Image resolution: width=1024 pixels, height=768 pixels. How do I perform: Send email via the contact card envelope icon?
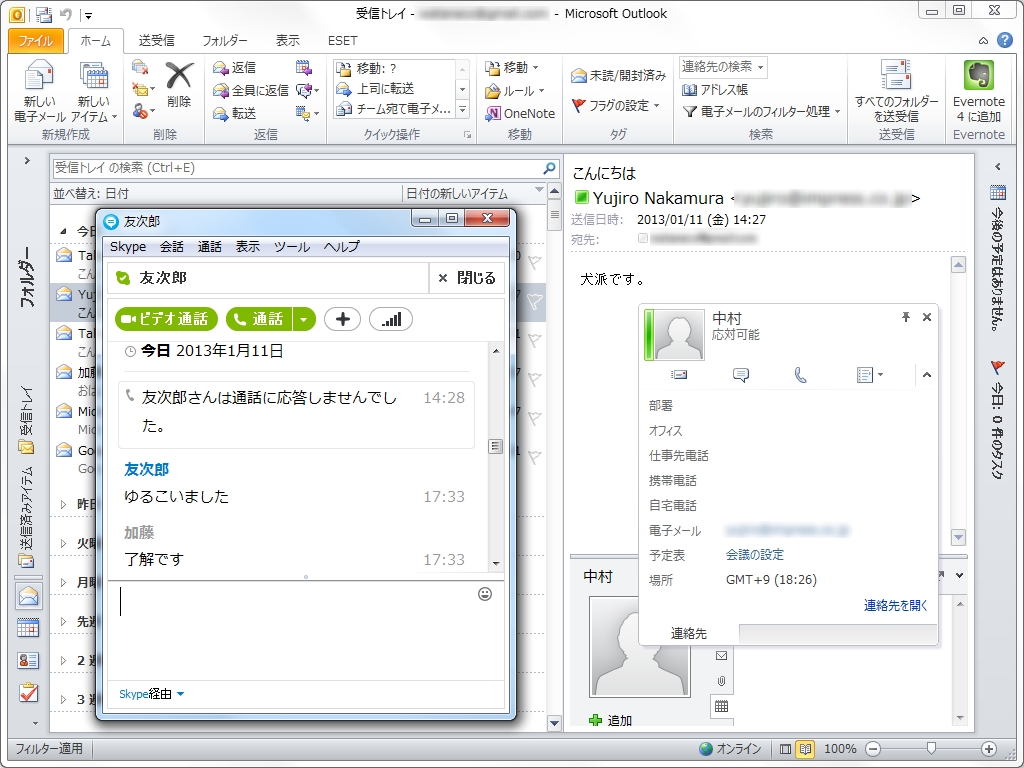[679, 375]
